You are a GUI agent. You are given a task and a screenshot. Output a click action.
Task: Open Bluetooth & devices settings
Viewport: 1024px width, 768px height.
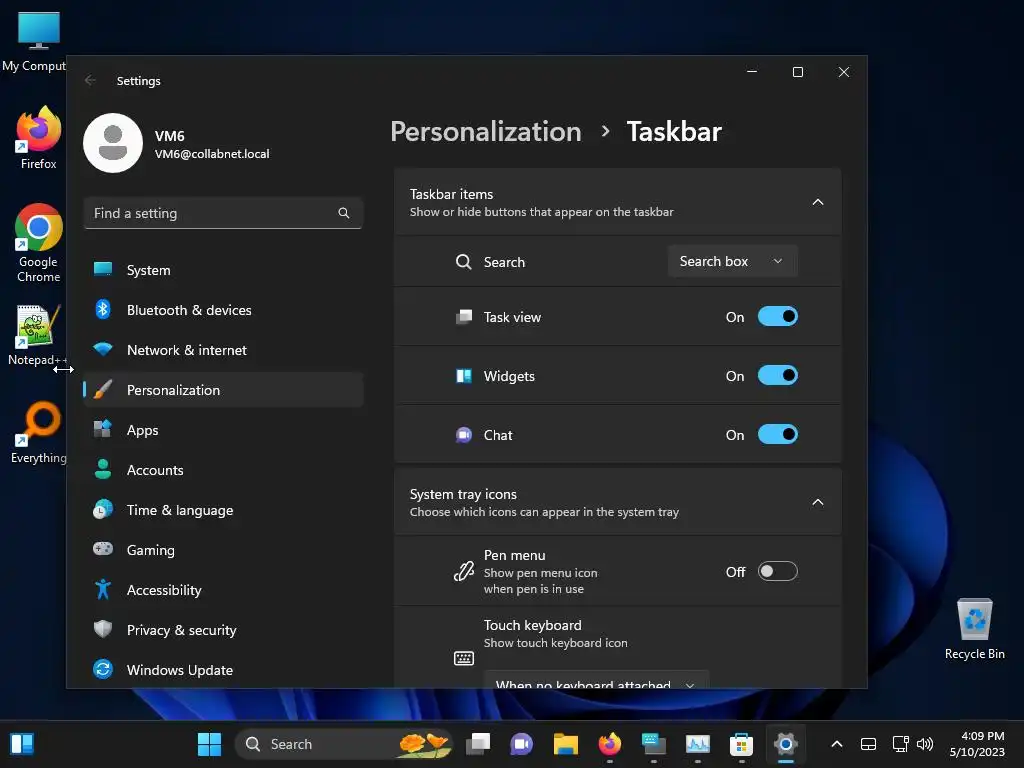click(x=223, y=310)
